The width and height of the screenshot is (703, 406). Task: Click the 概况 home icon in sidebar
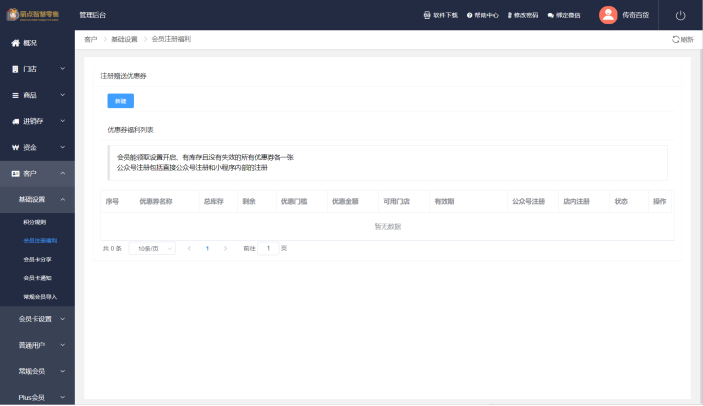15,43
